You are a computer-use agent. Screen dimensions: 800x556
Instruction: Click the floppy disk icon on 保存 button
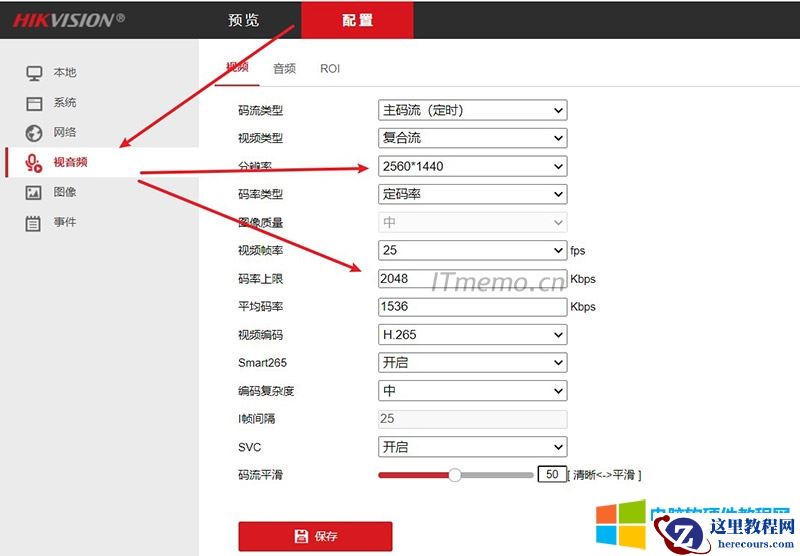tap(302, 536)
